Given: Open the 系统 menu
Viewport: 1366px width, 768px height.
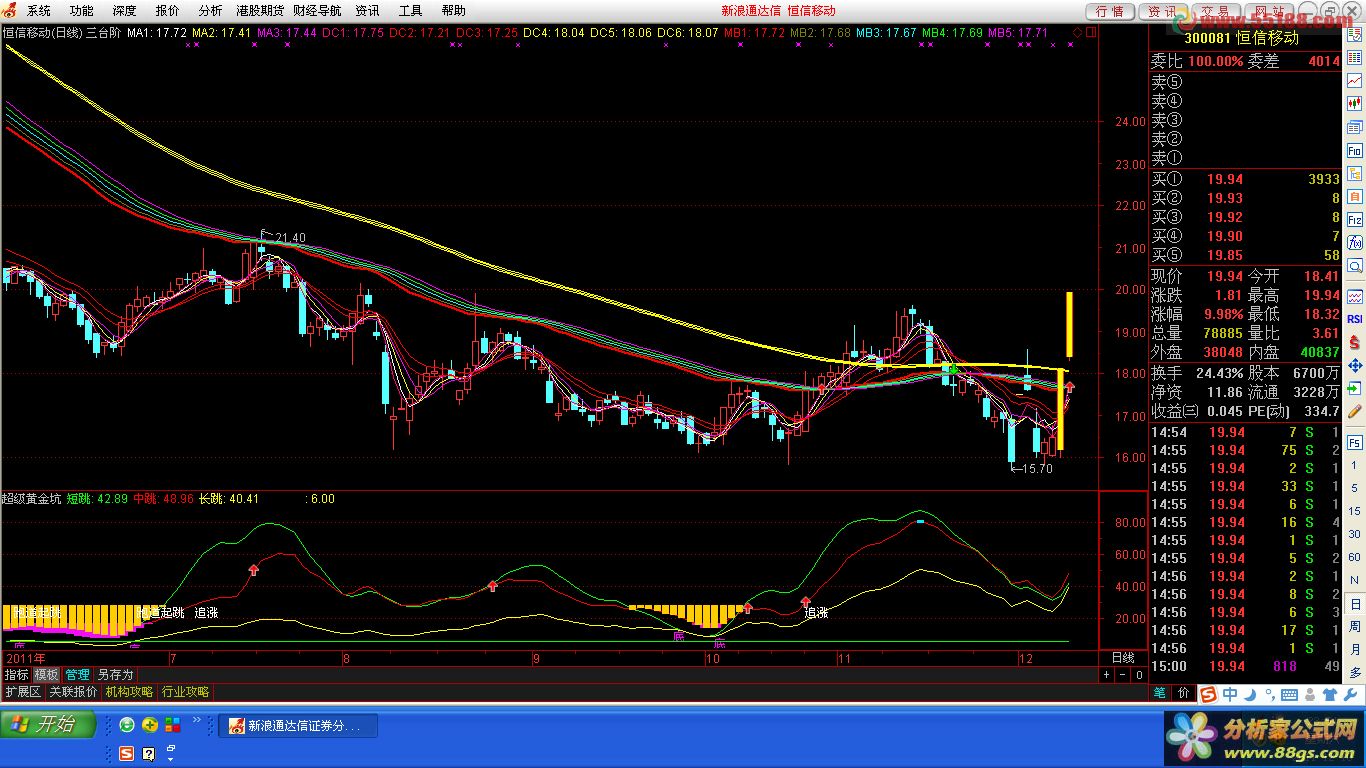Looking at the screenshot, I should [38, 11].
